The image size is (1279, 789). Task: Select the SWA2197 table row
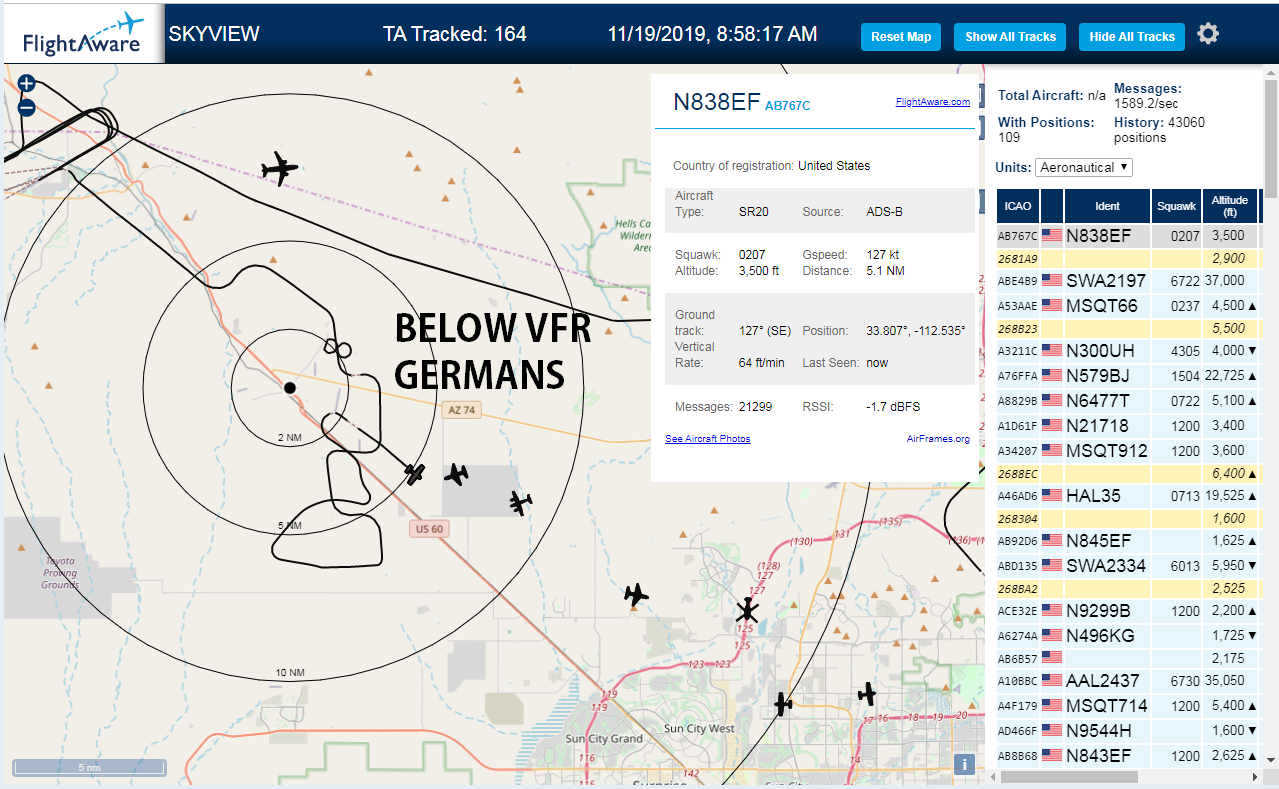(1128, 281)
